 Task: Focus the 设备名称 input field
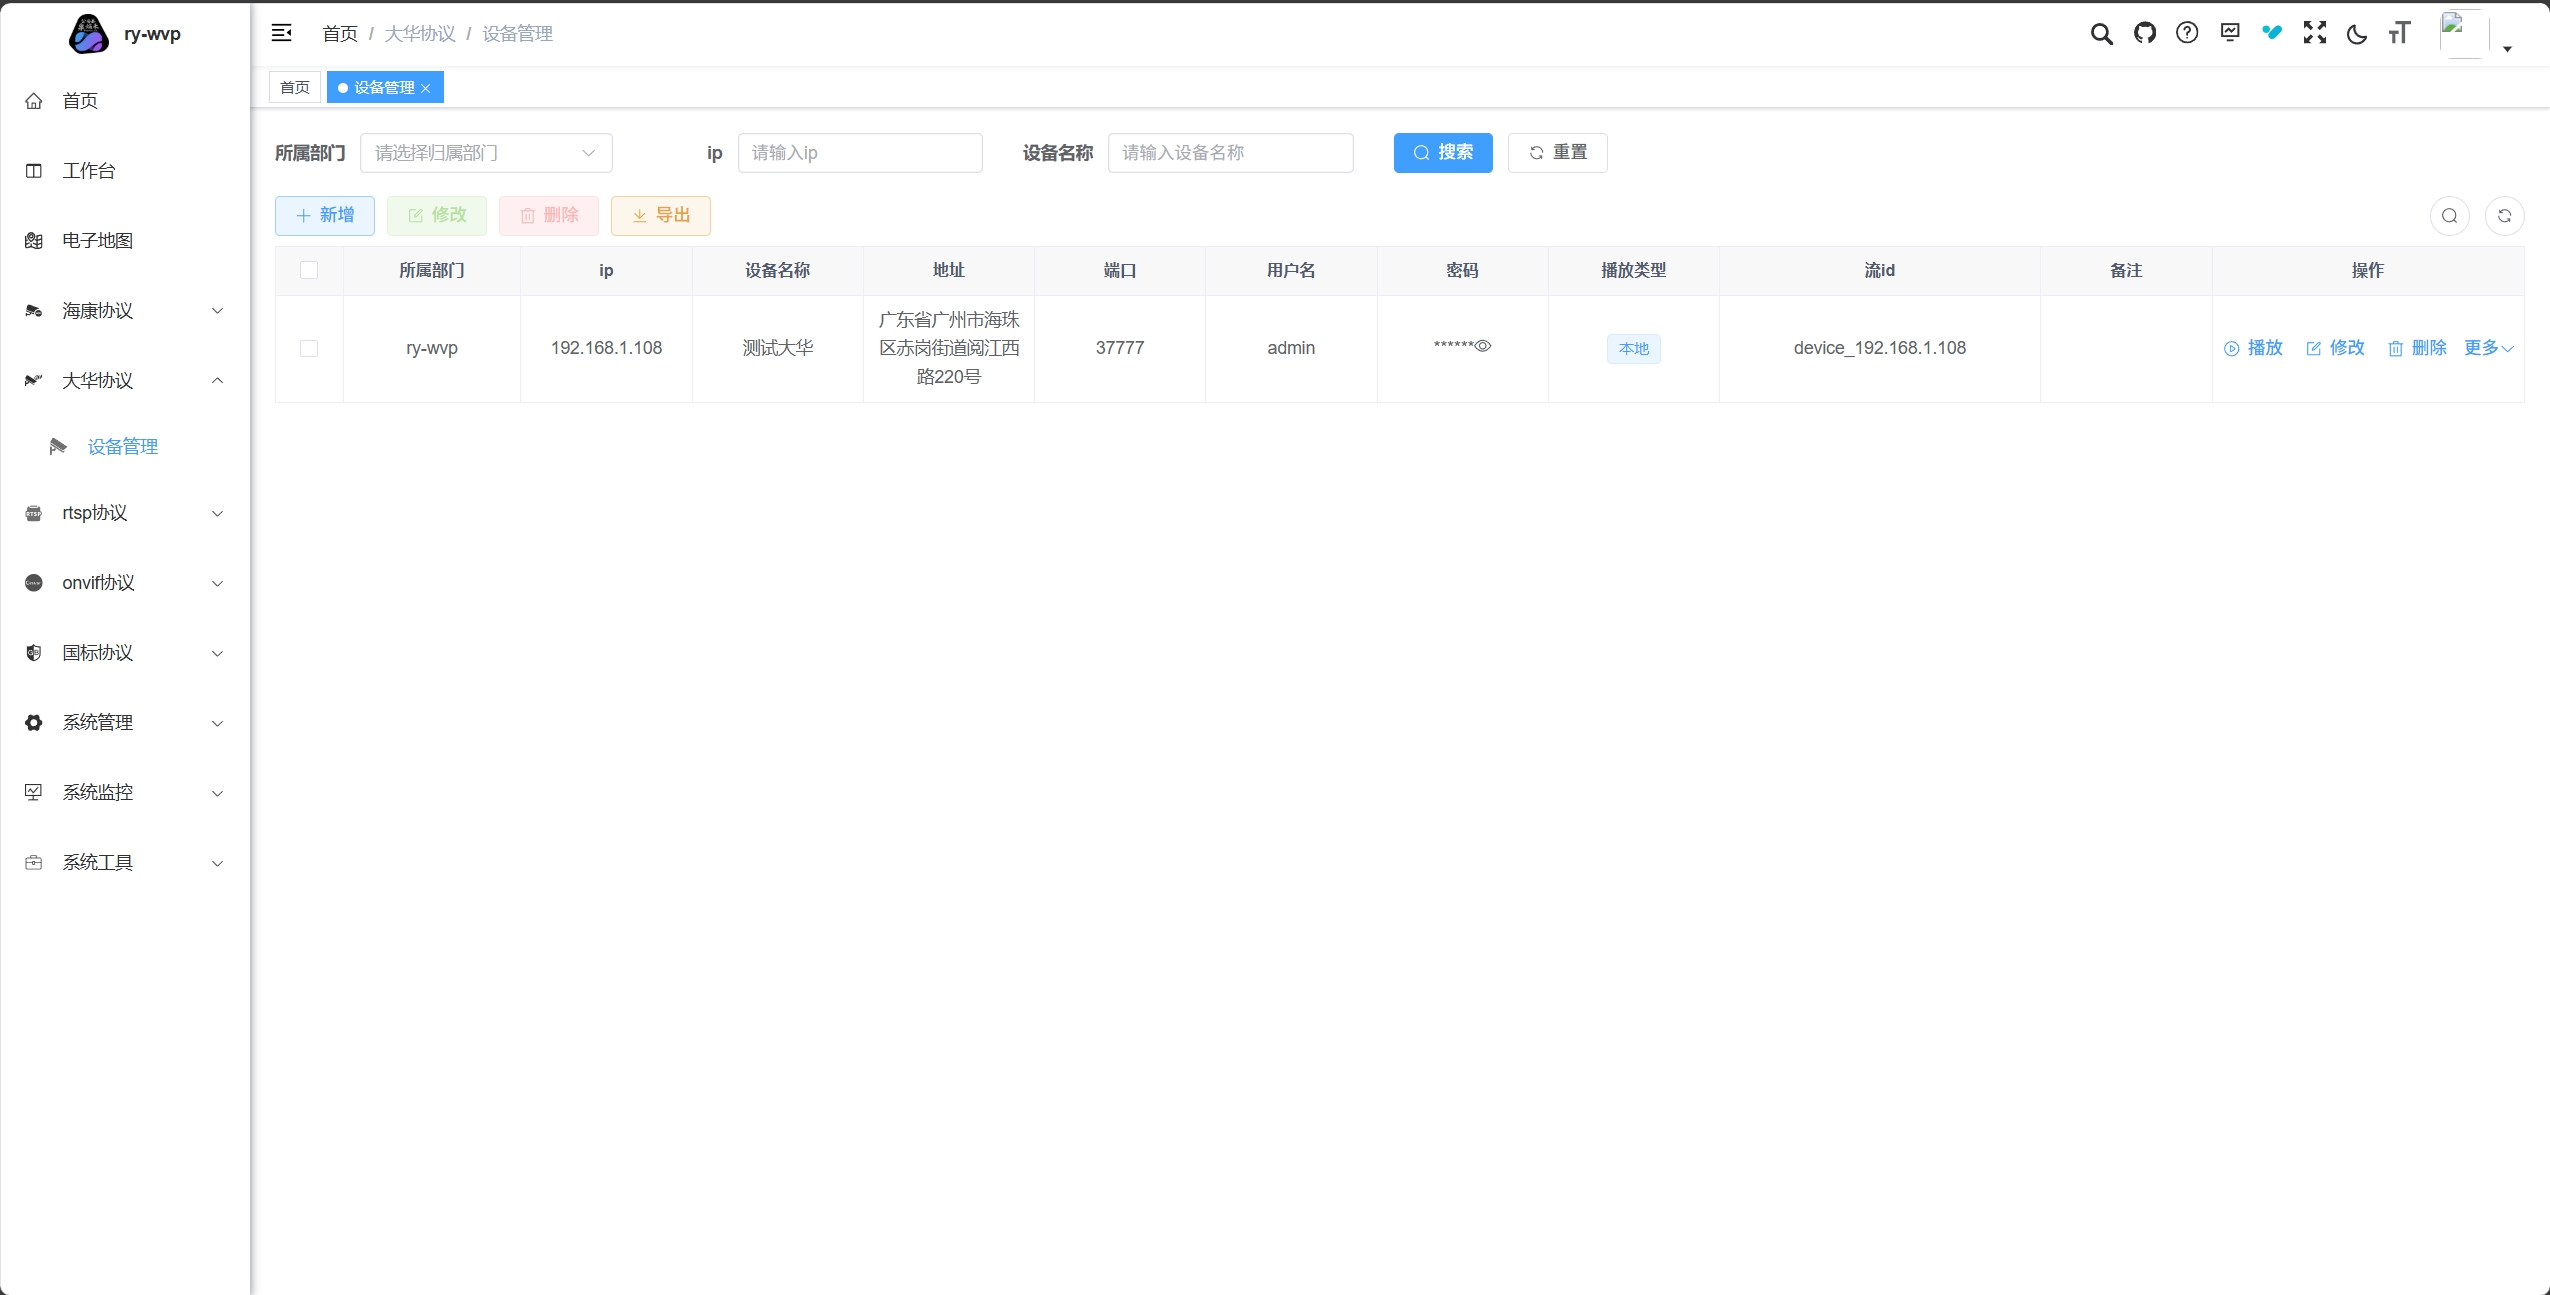click(1229, 153)
